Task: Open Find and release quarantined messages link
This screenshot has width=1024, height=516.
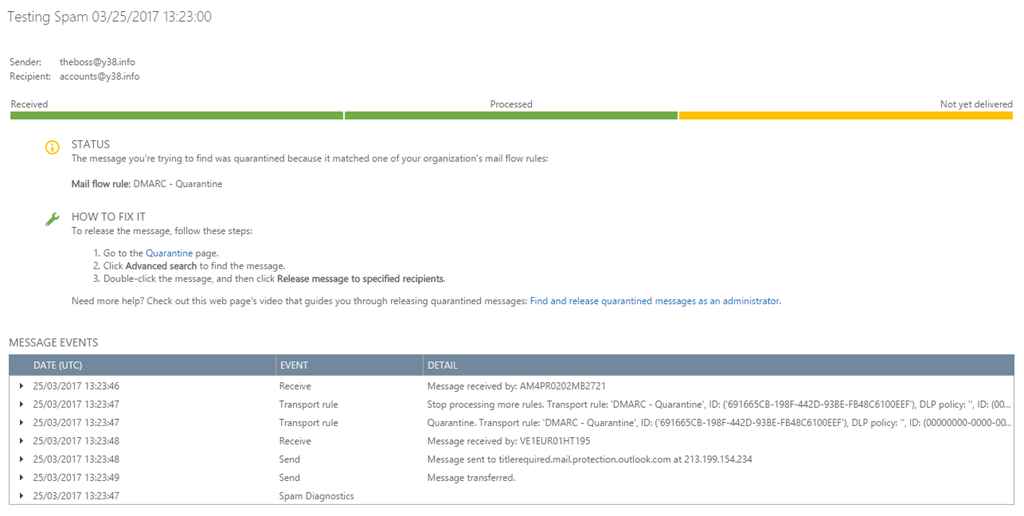Action: 654,300
